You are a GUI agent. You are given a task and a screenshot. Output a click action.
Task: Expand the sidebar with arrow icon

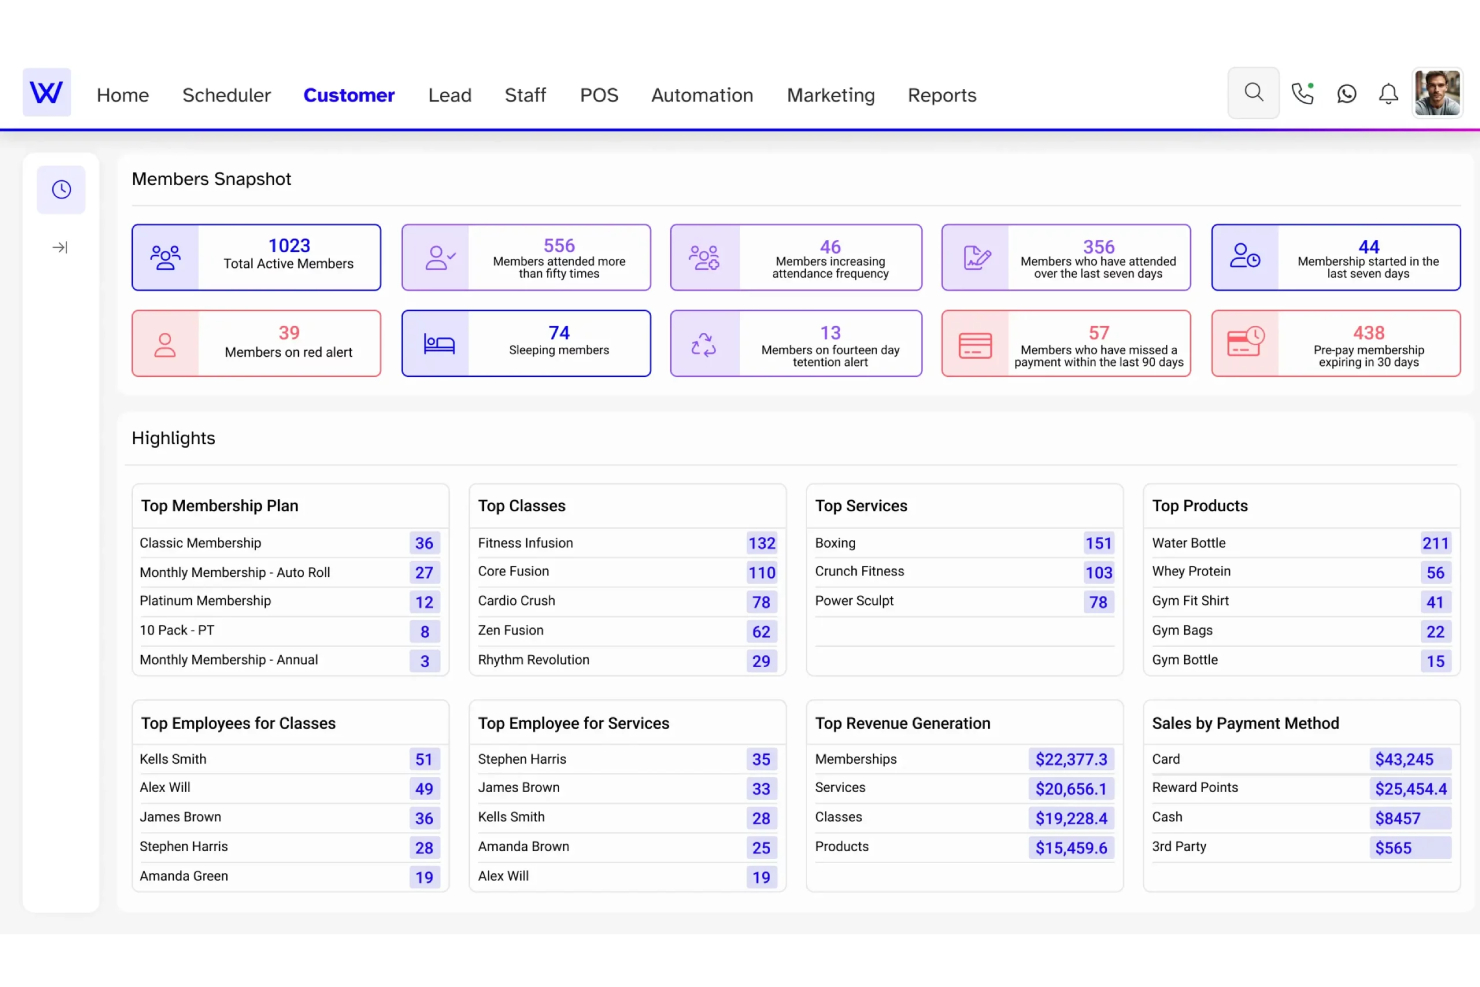tap(60, 247)
